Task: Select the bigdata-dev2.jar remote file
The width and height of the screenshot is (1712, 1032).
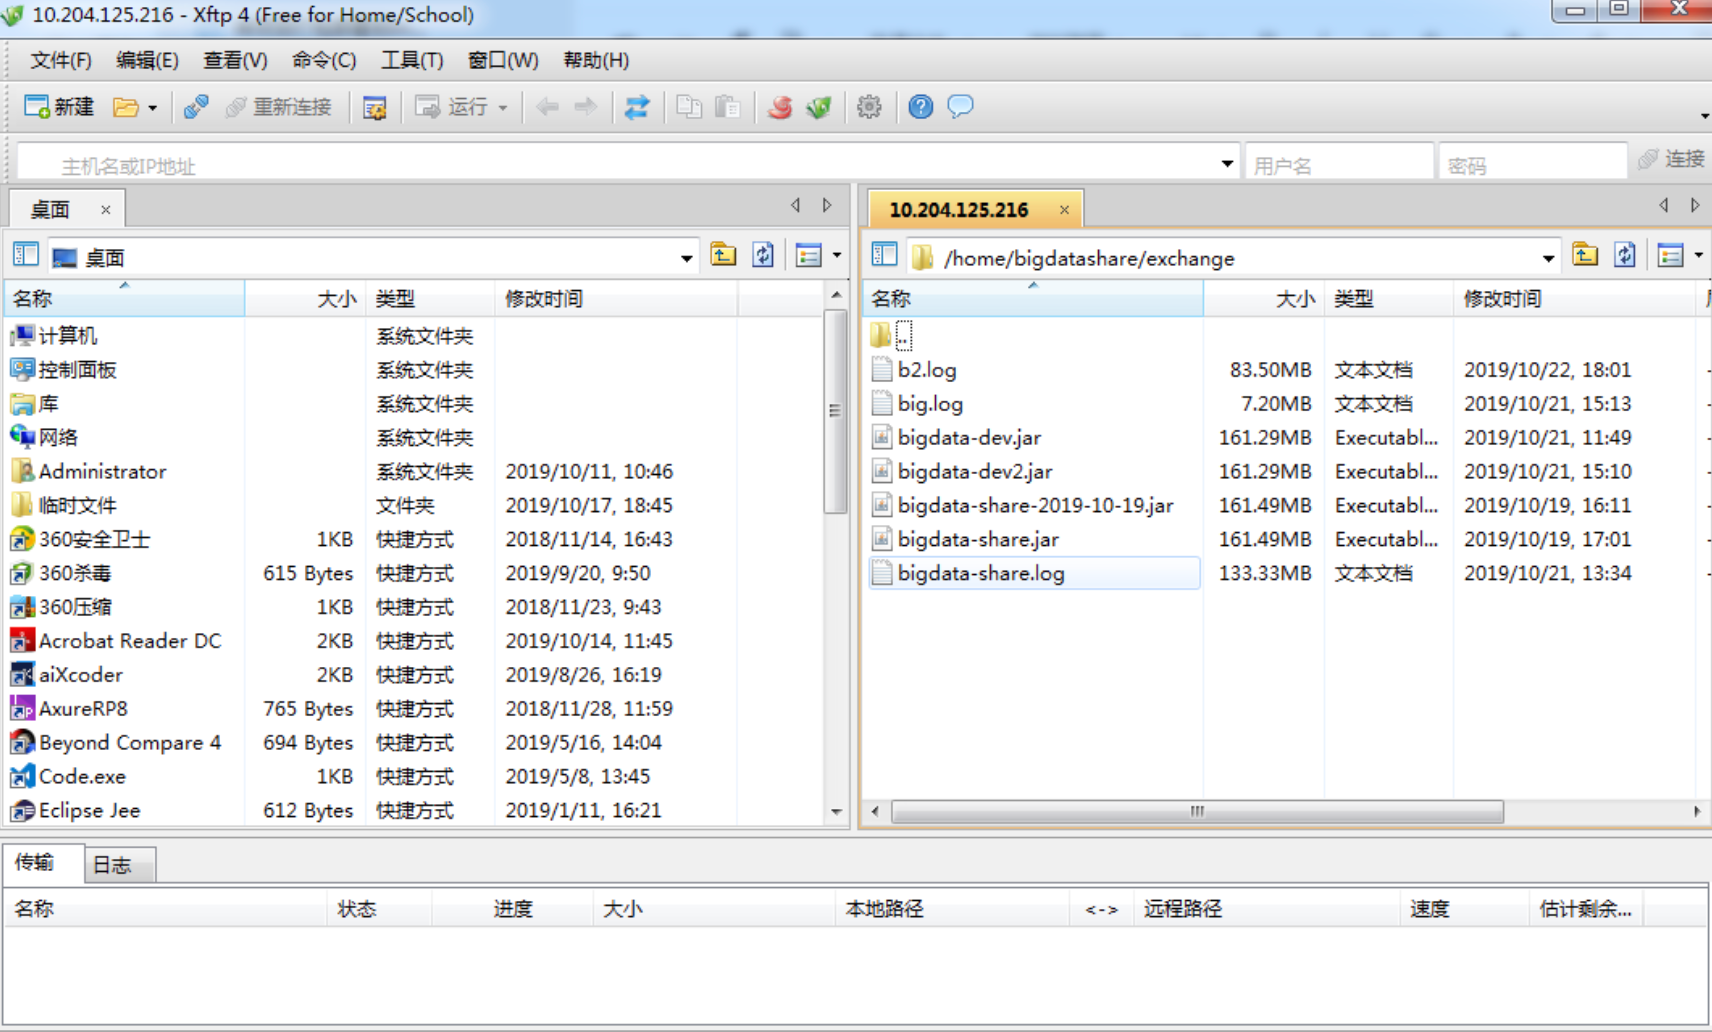Action: [974, 471]
